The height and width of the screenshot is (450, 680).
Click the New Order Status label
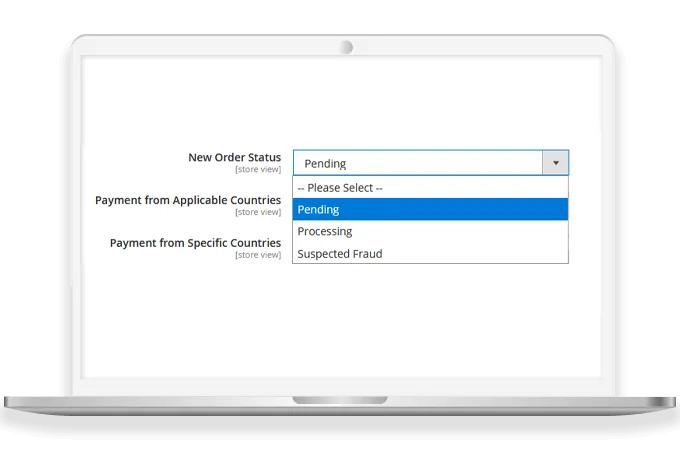click(x=234, y=157)
